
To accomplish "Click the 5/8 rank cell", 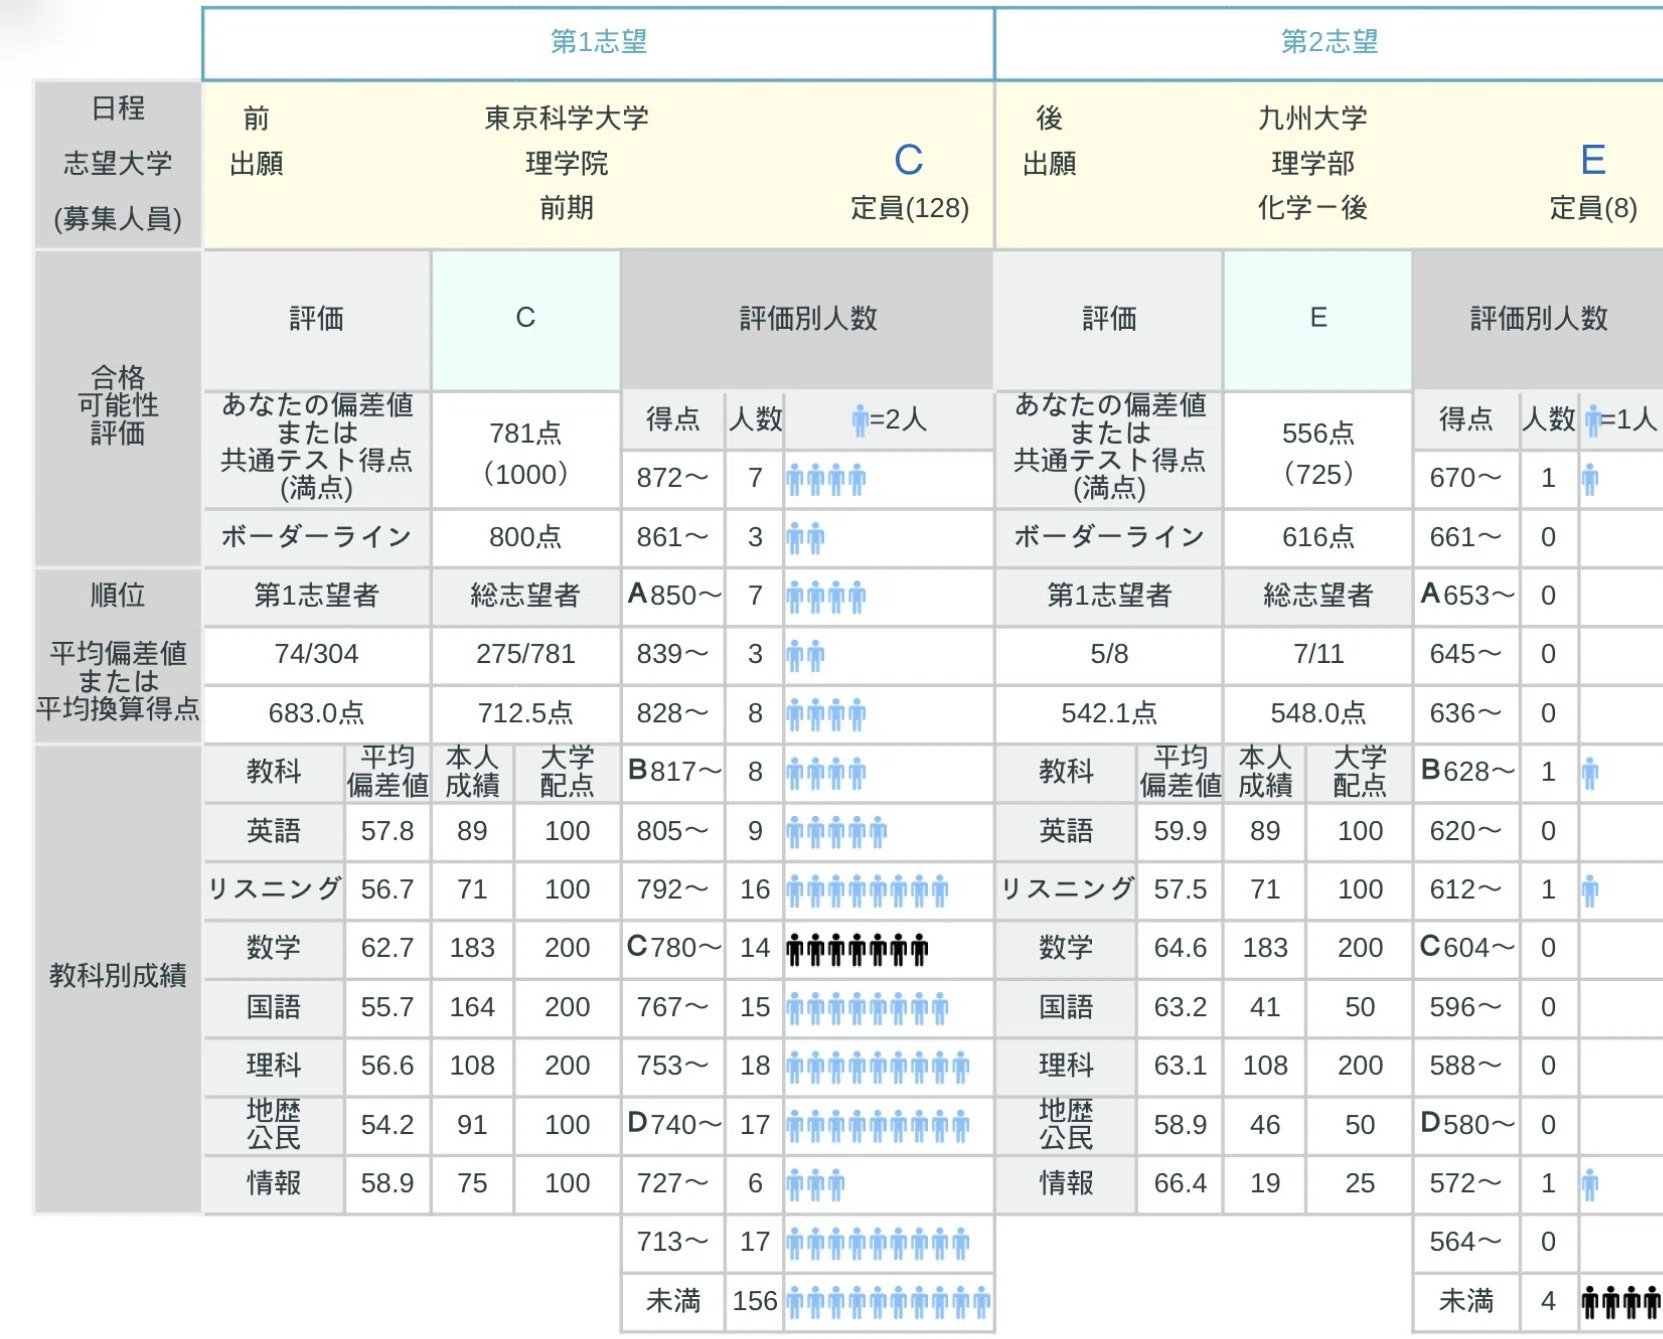I will 1109,655.
